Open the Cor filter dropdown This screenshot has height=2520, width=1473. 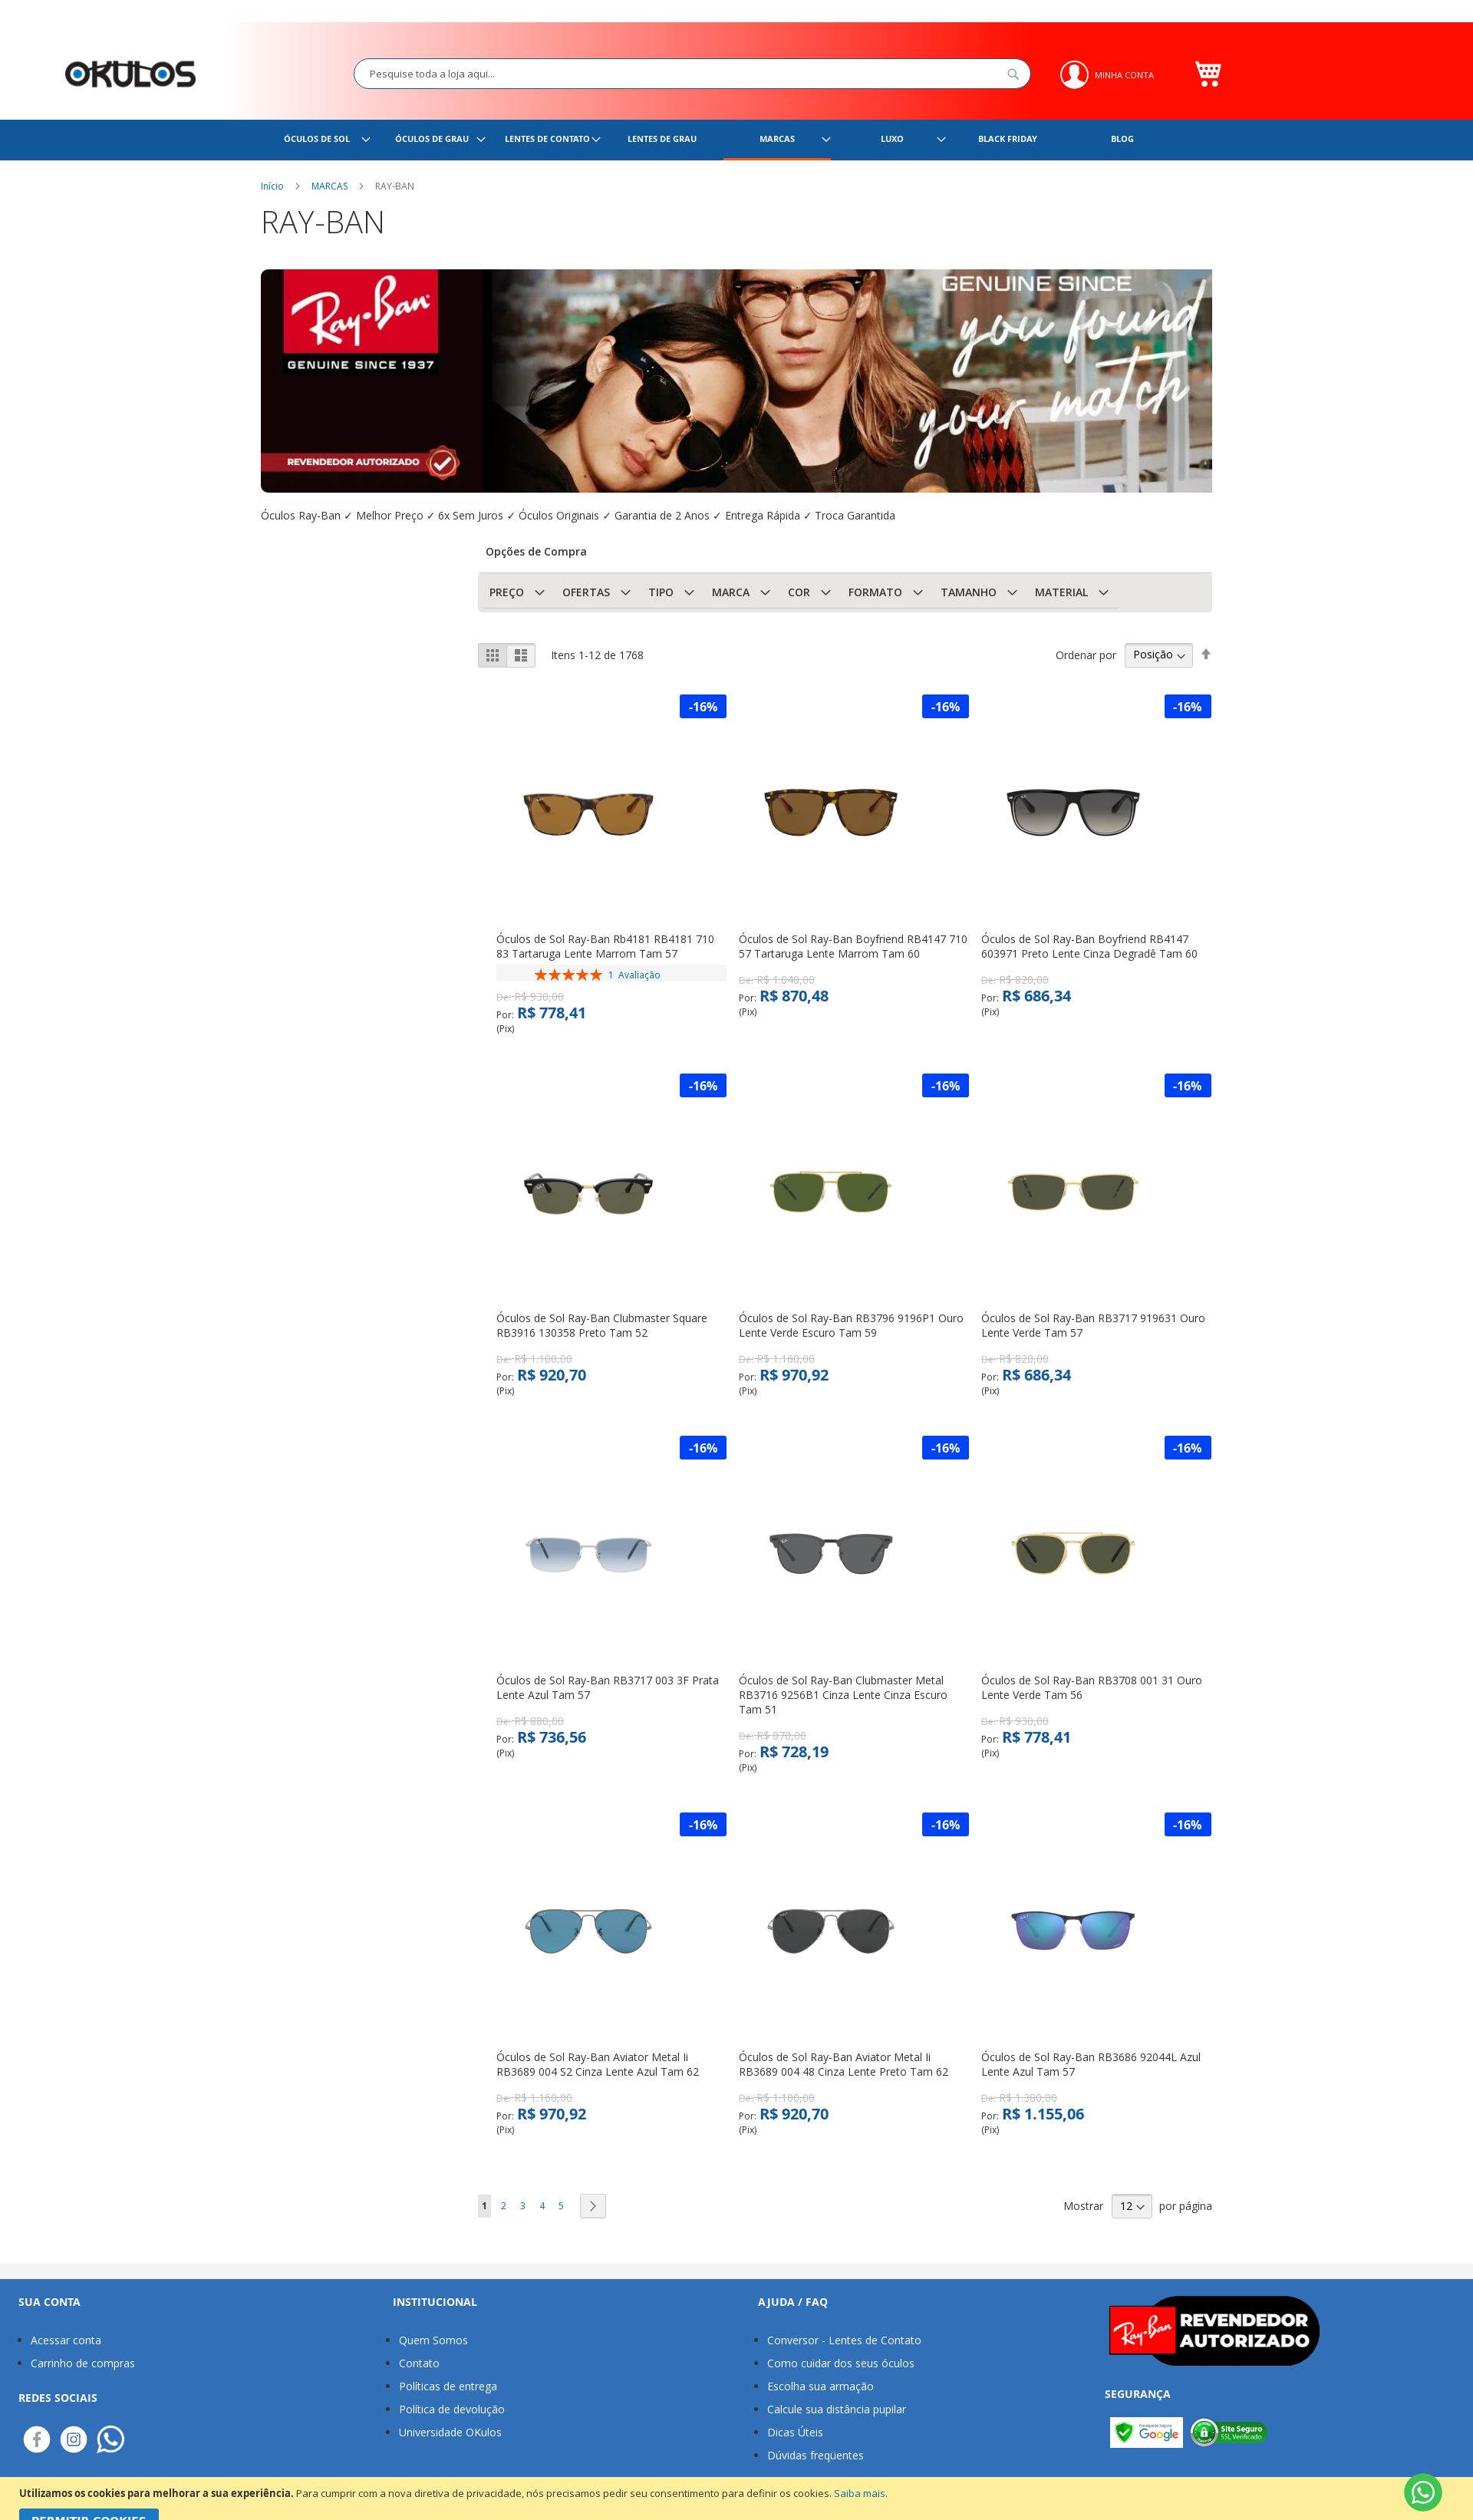point(809,592)
